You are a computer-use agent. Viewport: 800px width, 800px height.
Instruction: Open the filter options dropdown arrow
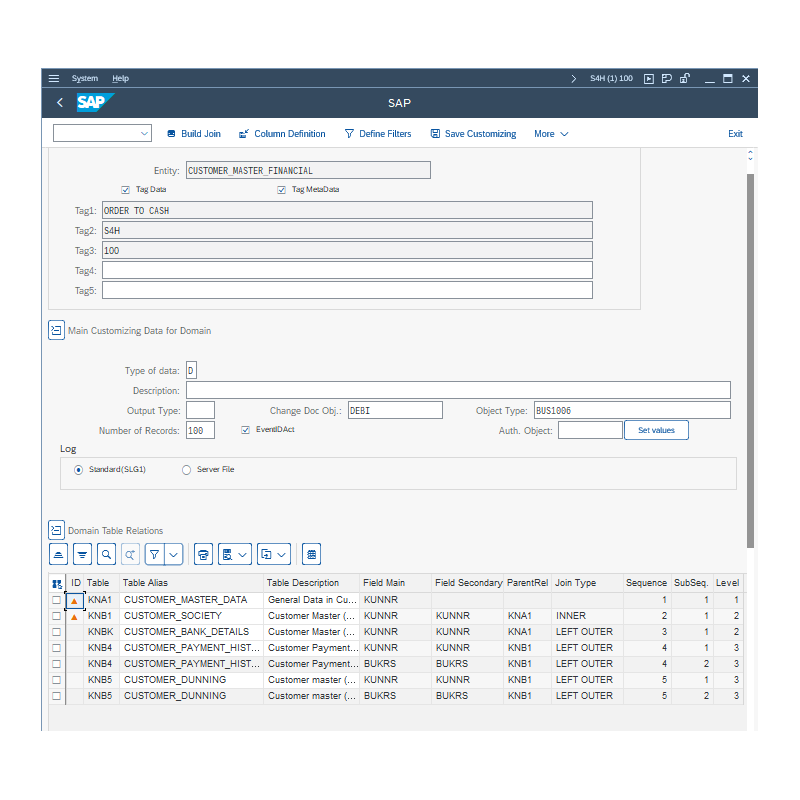click(x=173, y=554)
